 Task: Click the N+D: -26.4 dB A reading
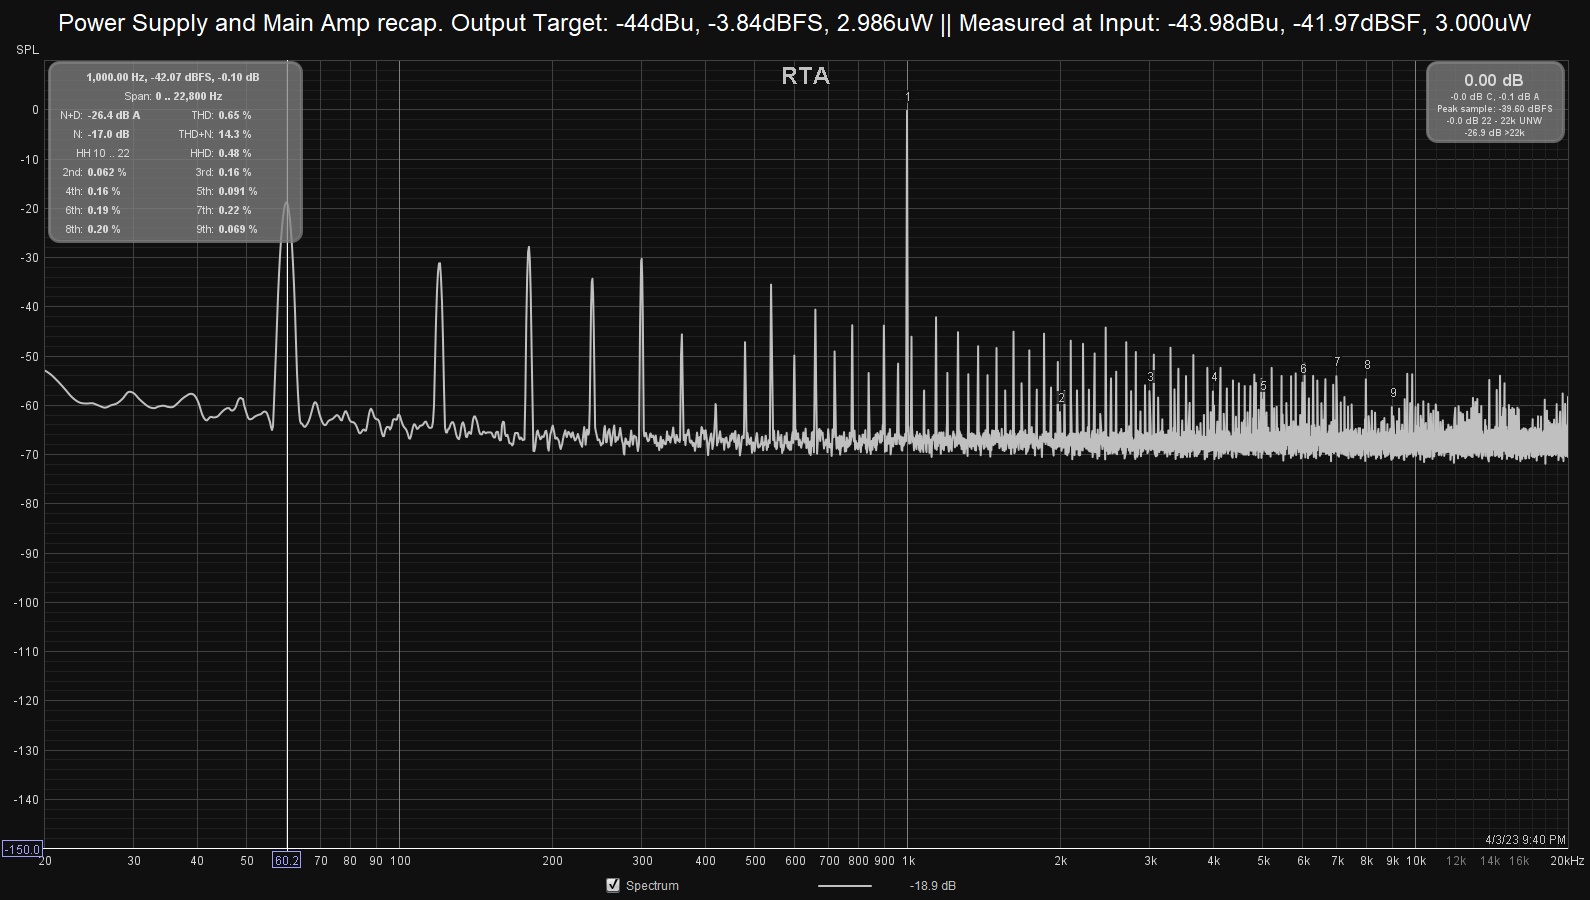click(100, 115)
